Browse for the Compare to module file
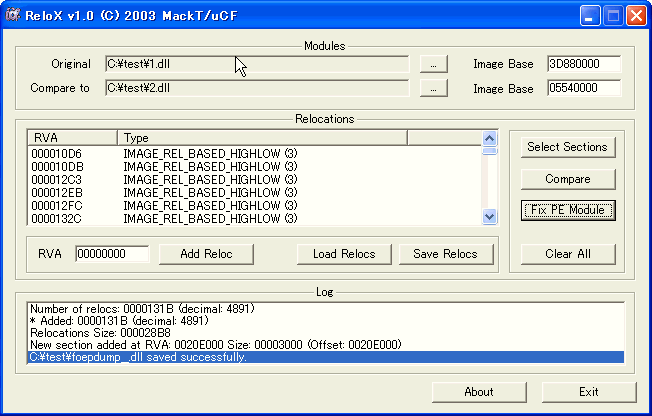The width and height of the screenshot is (652, 416). coord(434,88)
